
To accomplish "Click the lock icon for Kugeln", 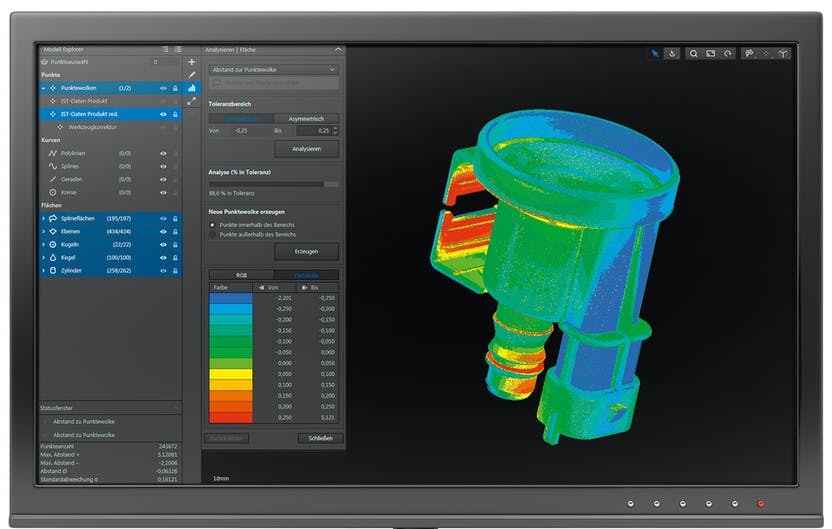I will (175, 245).
